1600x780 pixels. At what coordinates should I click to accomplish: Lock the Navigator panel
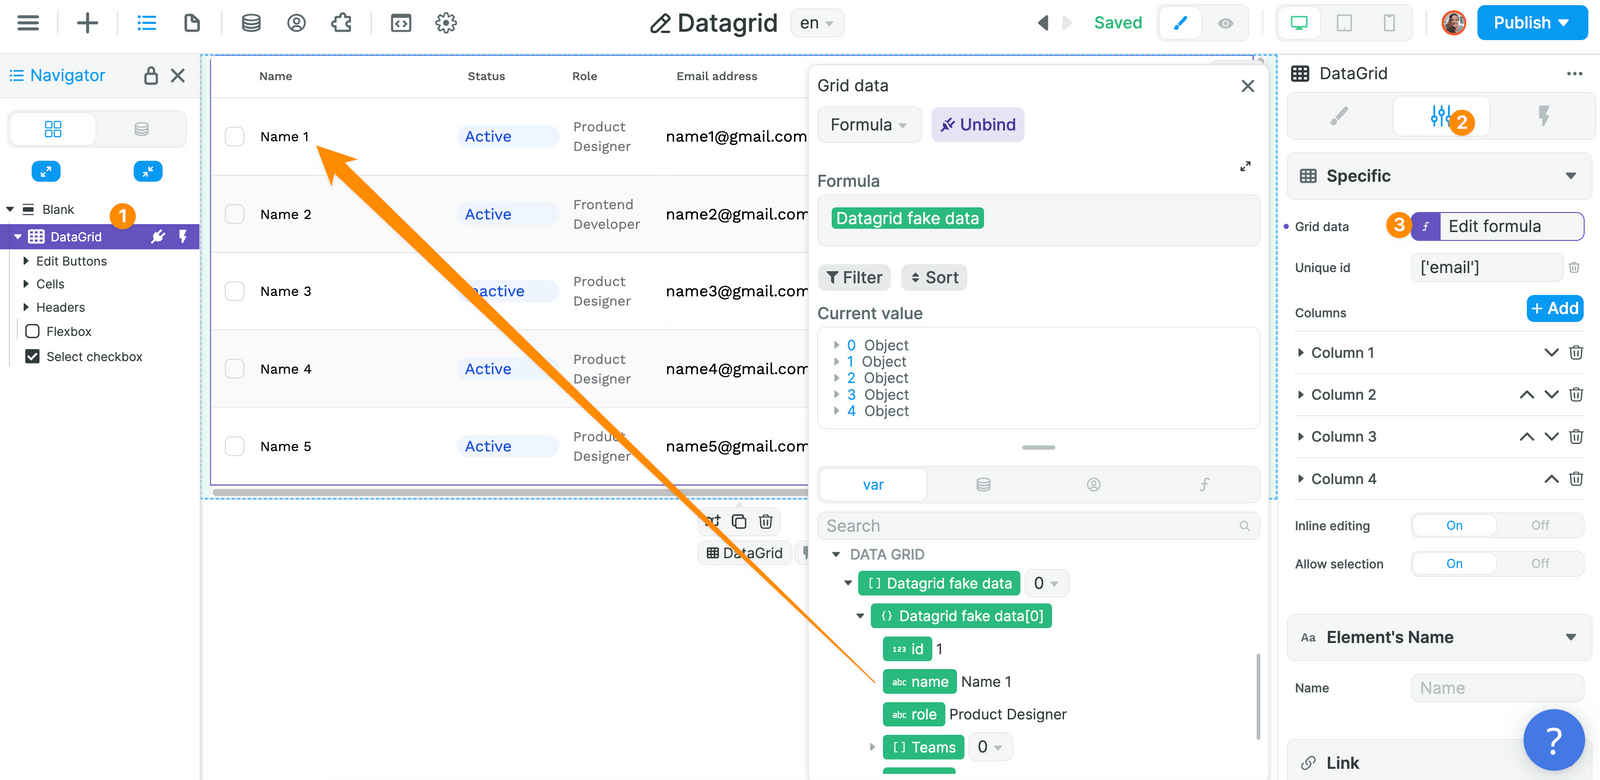coord(151,75)
